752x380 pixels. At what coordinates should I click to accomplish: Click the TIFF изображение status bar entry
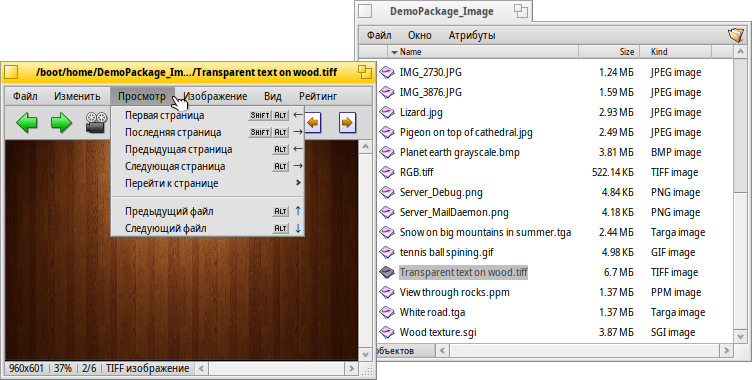point(147,368)
